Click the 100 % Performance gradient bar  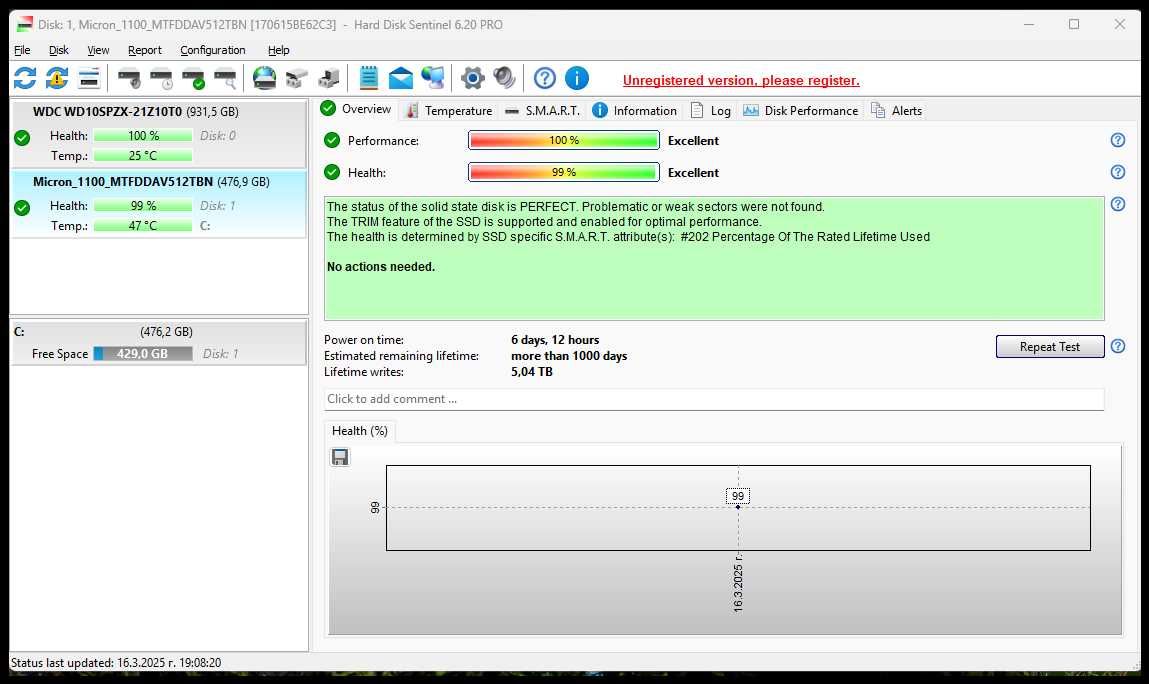[x=564, y=140]
